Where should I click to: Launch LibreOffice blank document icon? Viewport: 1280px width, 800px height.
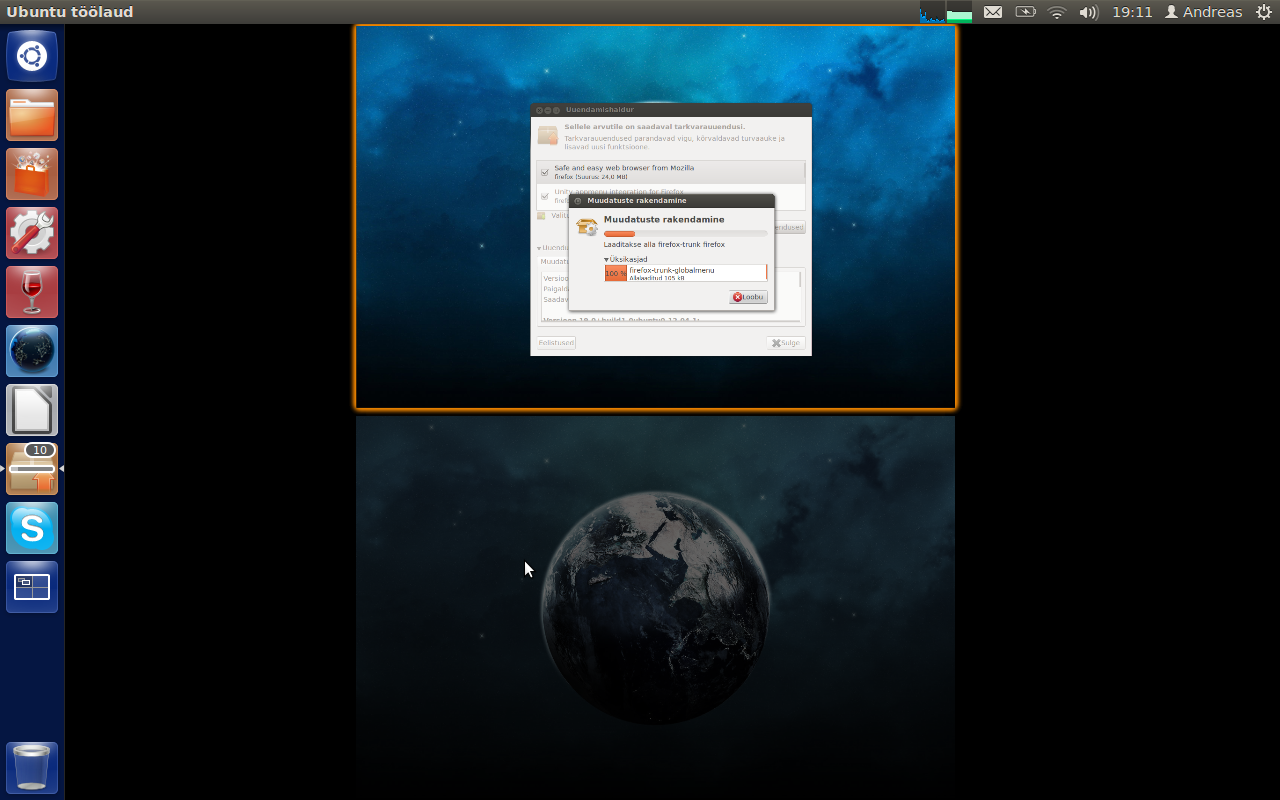coord(32,410)
